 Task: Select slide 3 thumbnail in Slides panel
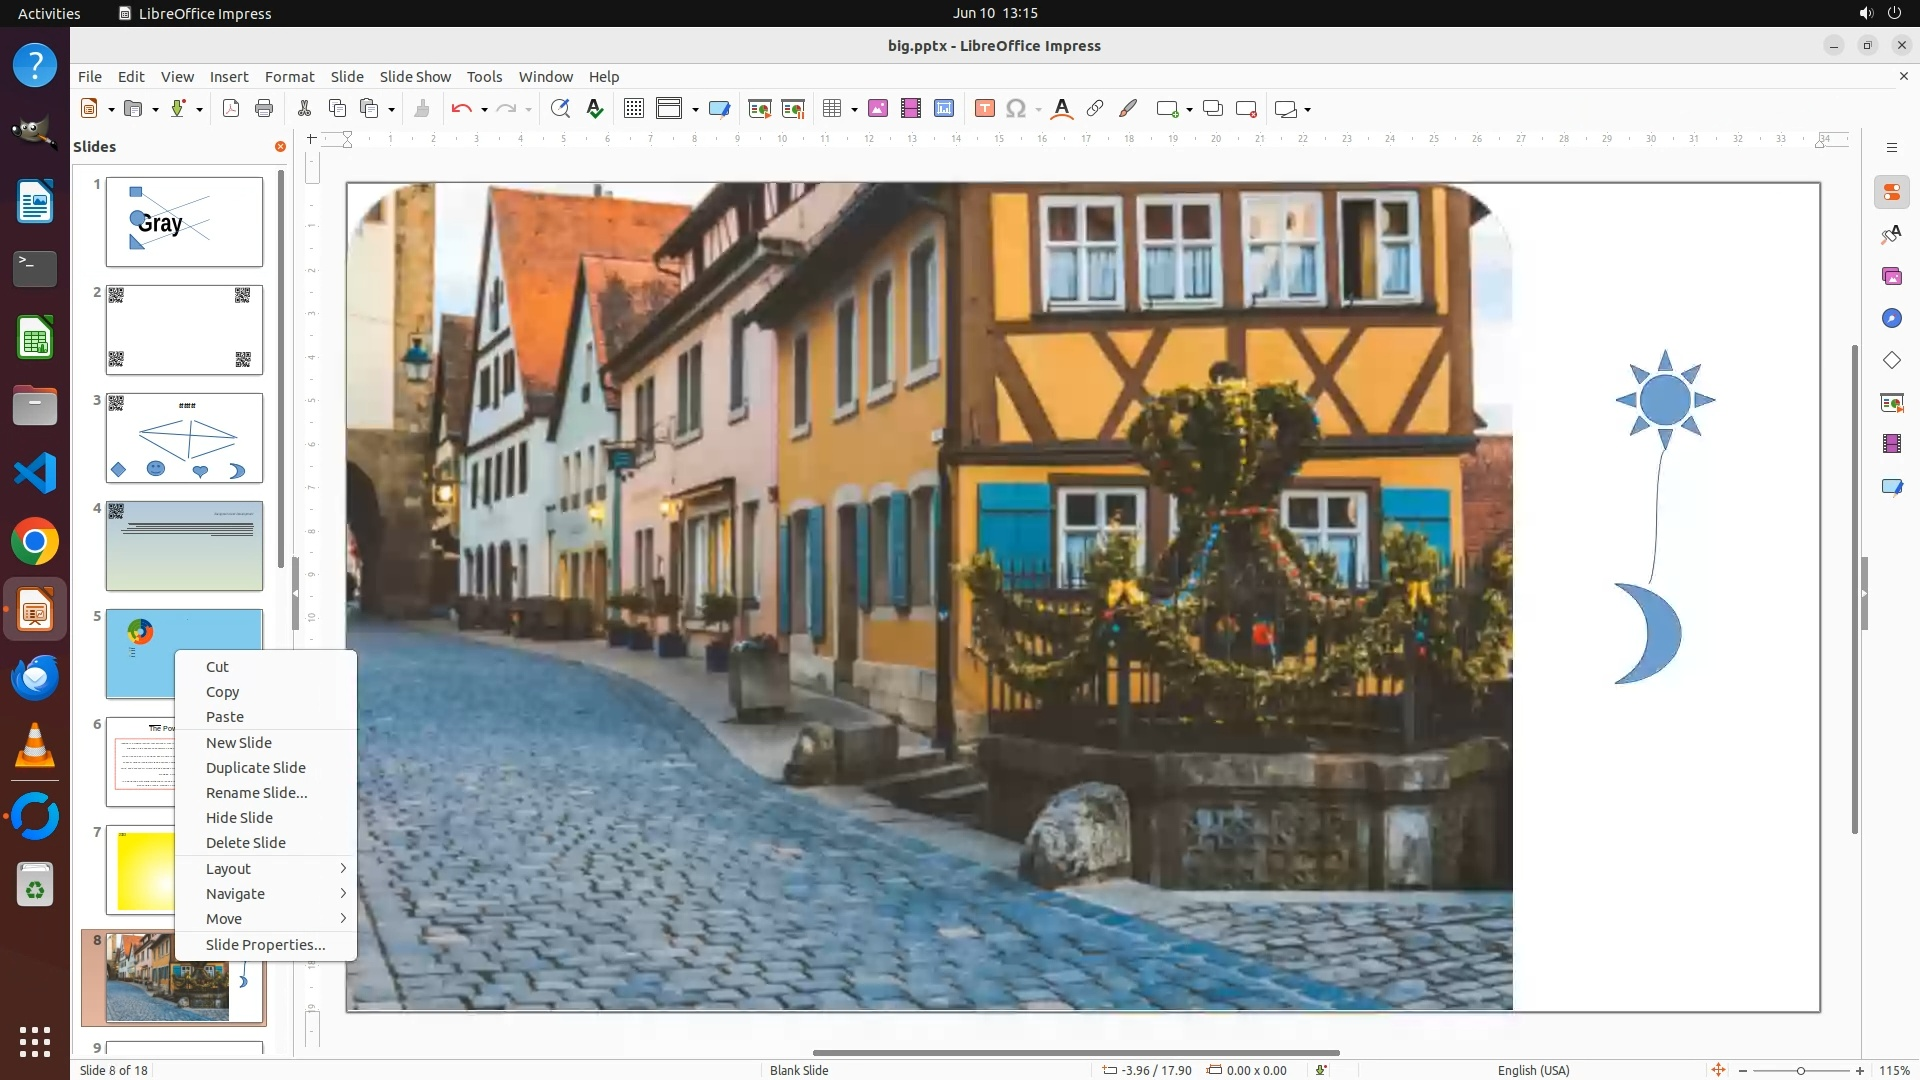point(184,438)
